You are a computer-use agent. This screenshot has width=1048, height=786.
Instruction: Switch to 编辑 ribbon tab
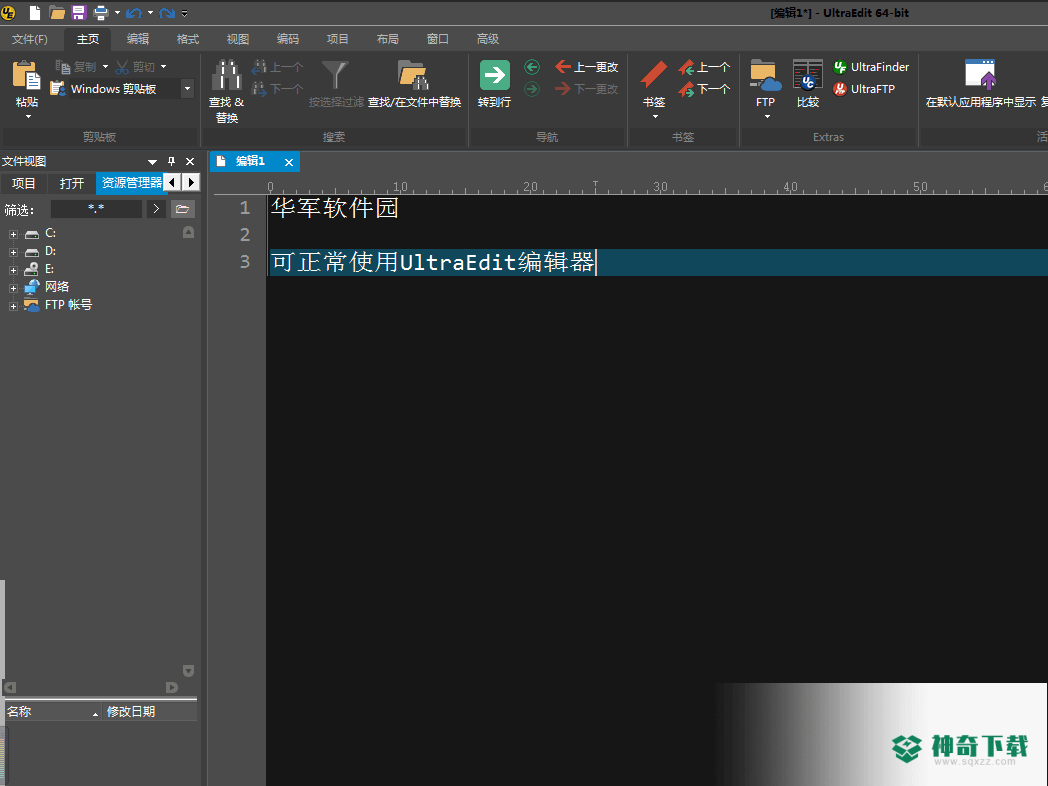(138, 39)
